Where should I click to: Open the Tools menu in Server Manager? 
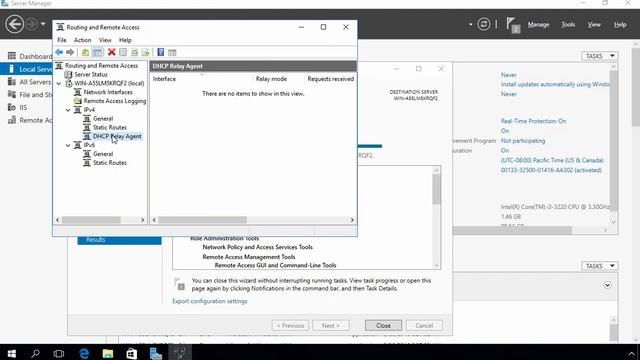(568, 24)
